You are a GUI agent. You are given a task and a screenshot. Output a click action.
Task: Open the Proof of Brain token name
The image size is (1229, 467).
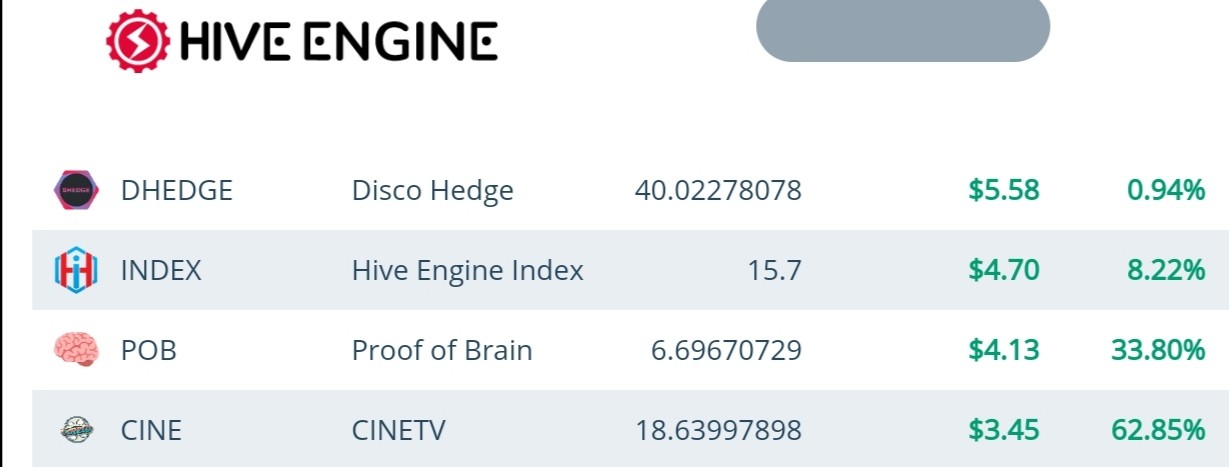[x=442, y=350]
